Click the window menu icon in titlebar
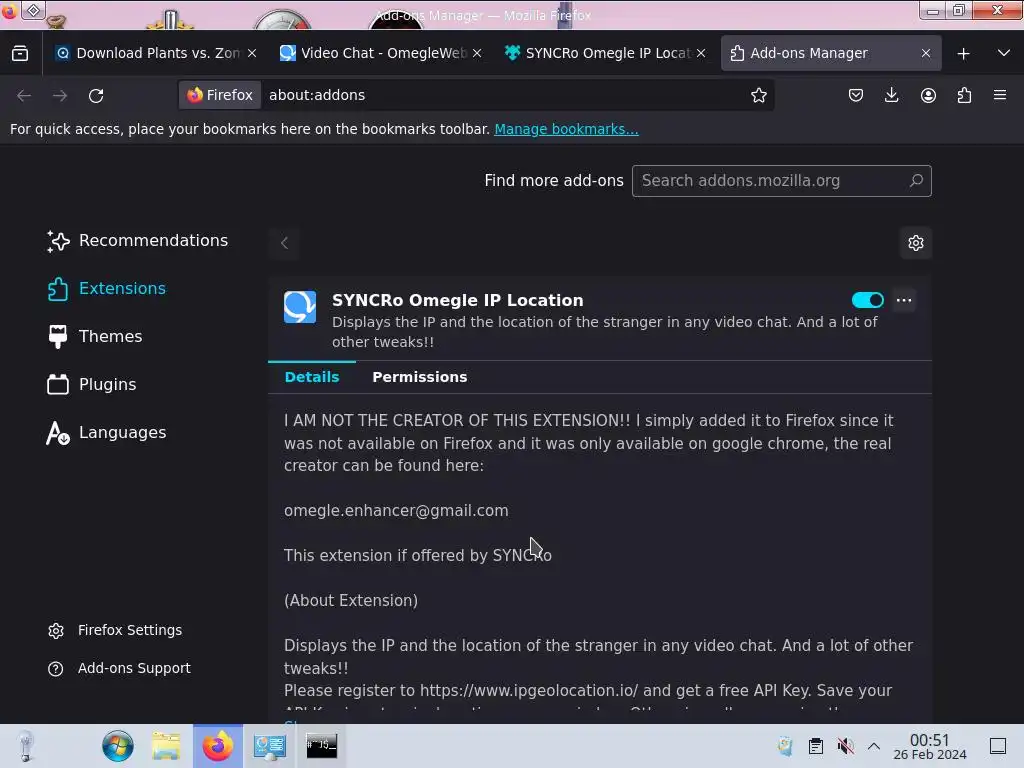The image size is (1024, 768). [33, 10]
